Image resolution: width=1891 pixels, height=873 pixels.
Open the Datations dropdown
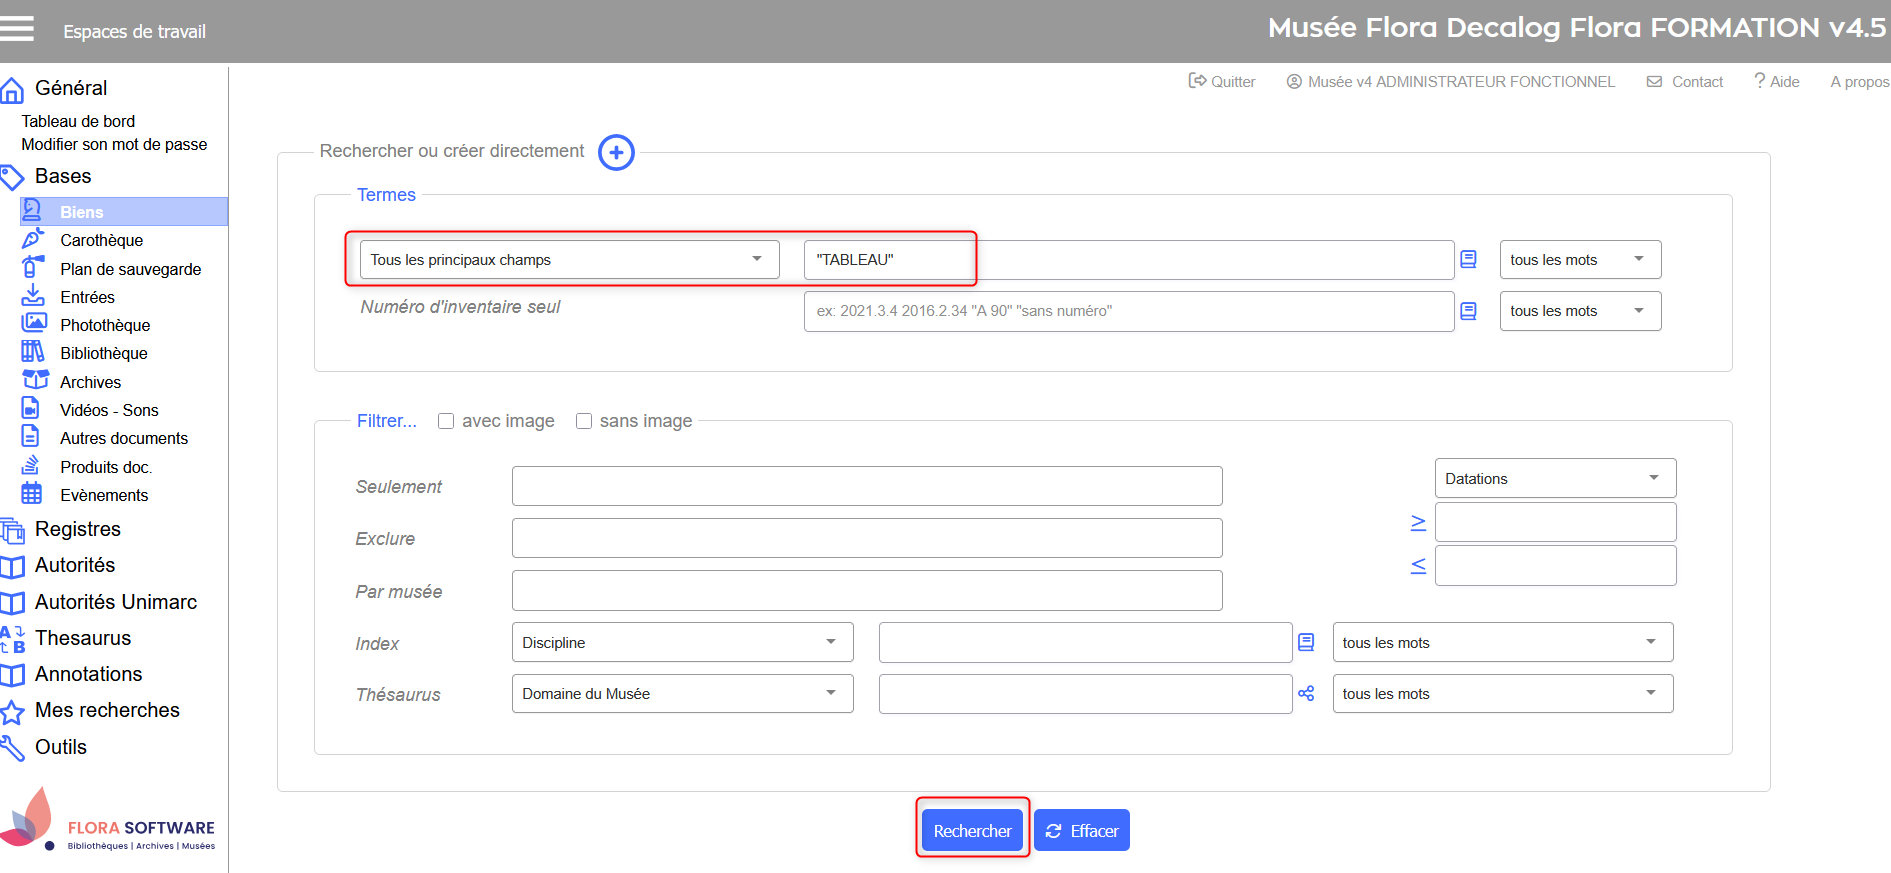click(x=1554, y=479)
